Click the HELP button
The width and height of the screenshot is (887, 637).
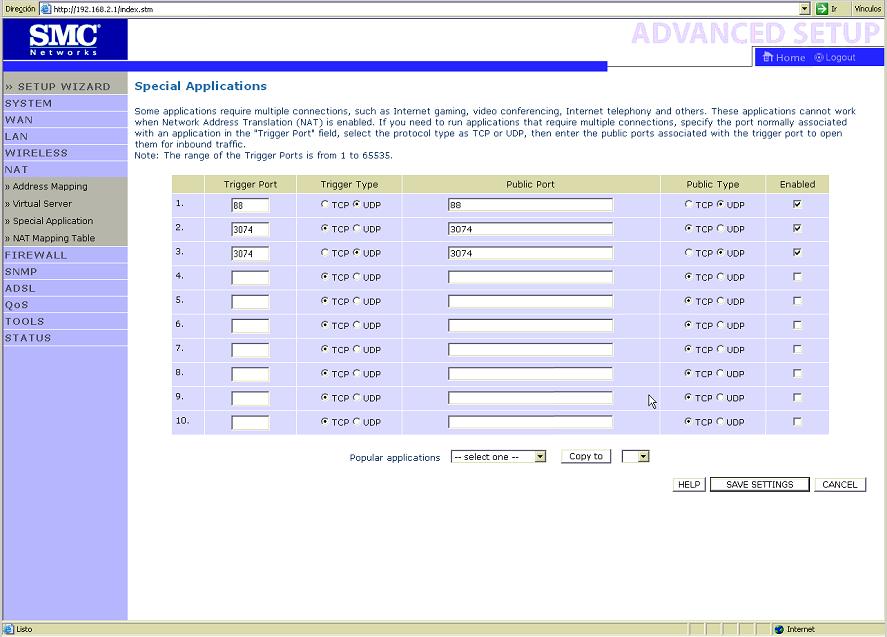[689, 484]
